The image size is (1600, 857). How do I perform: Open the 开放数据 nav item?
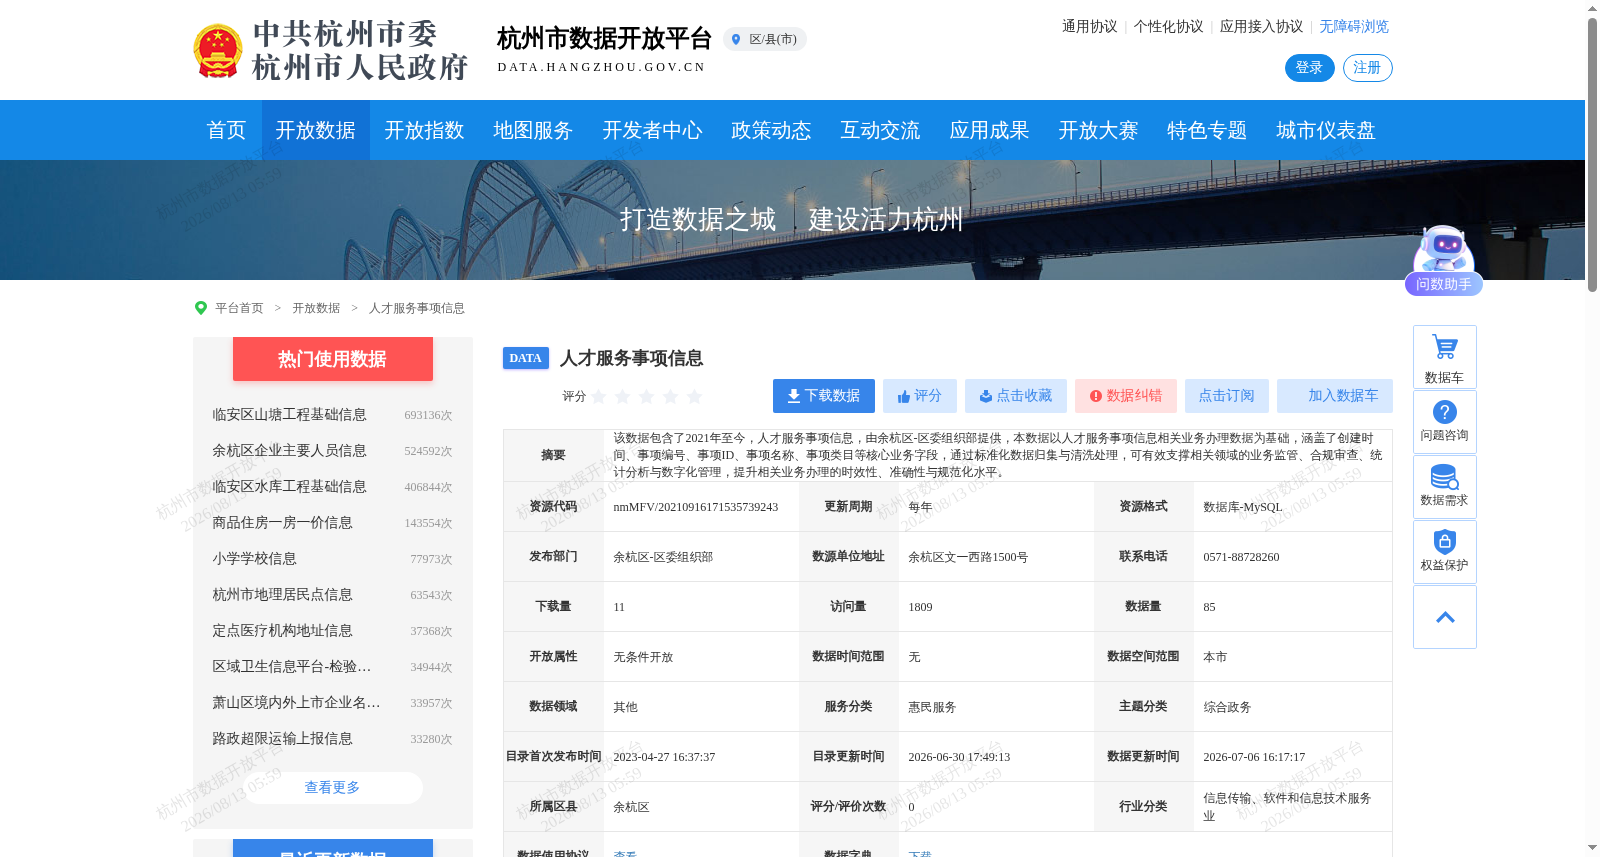pos(316,130)
